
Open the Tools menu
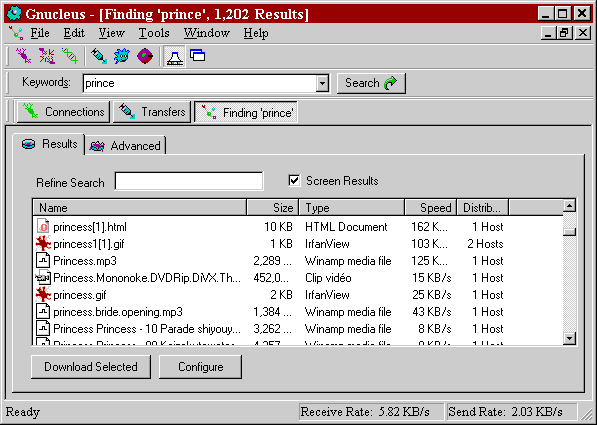pyautogui.click(x=154, y=33)
